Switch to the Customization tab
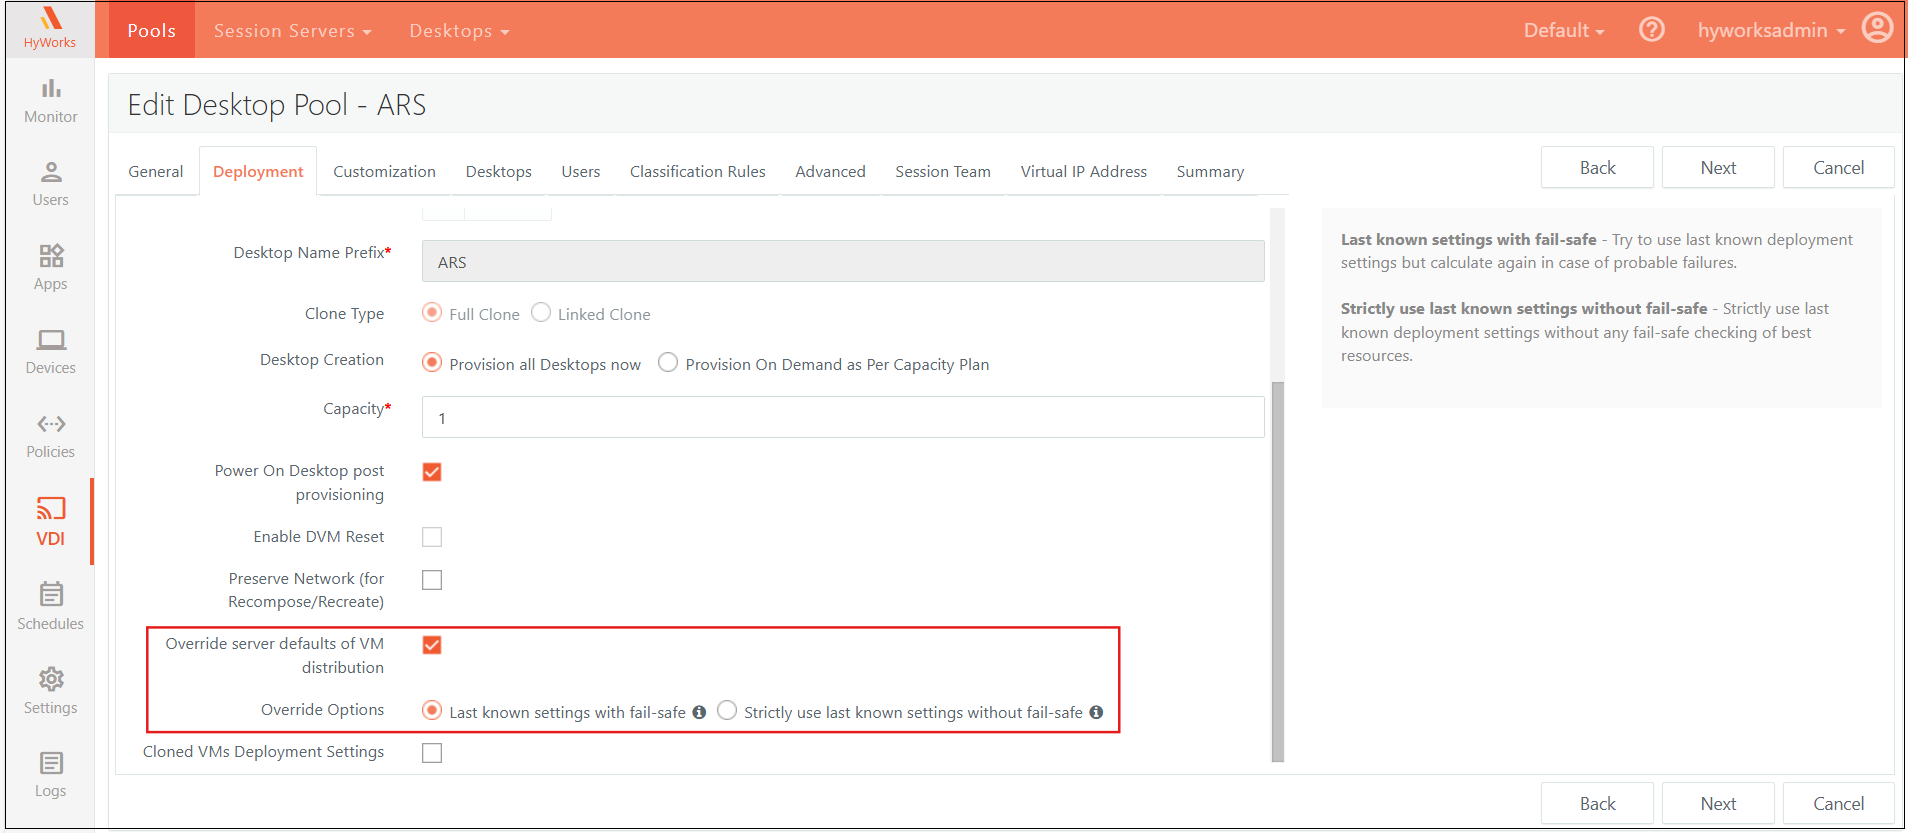 click(x=384, y=172)
